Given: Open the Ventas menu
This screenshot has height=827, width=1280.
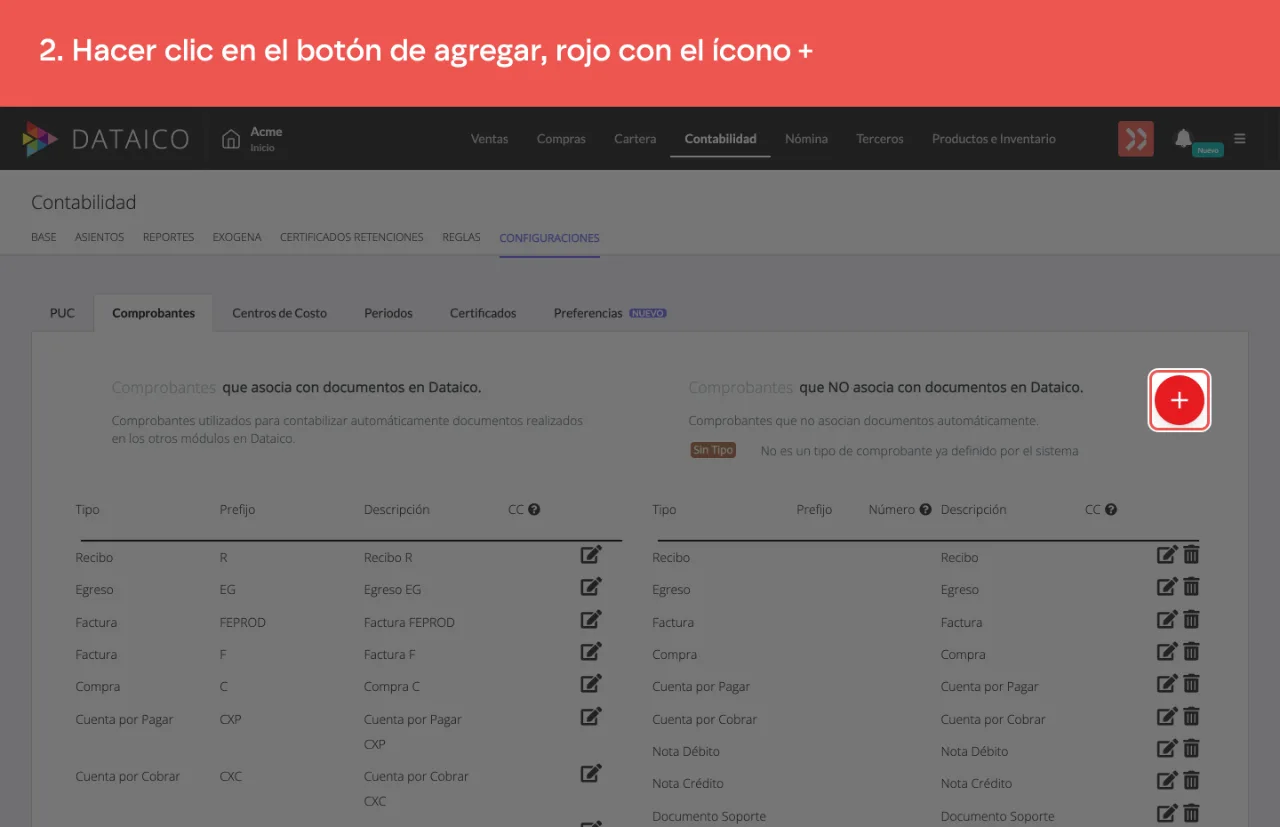Looking at the screenshot, I should [490, 139].
